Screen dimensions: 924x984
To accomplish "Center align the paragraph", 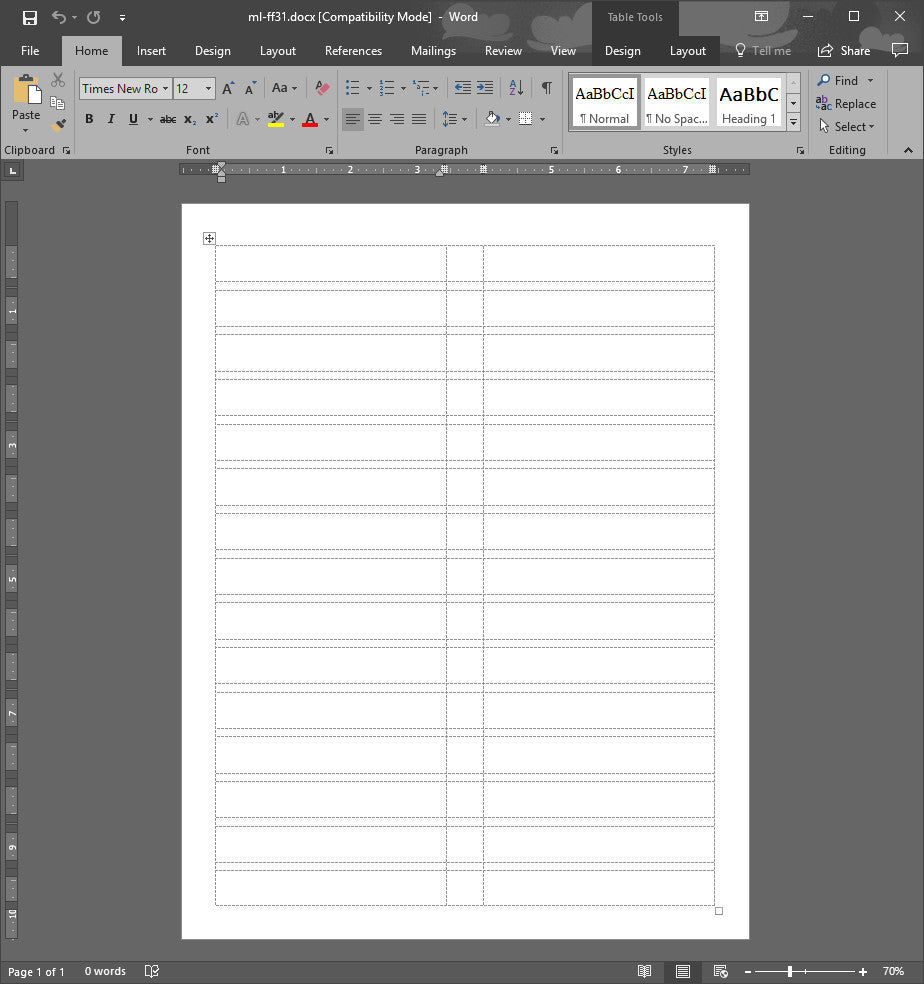I will (x=375, y=119).
